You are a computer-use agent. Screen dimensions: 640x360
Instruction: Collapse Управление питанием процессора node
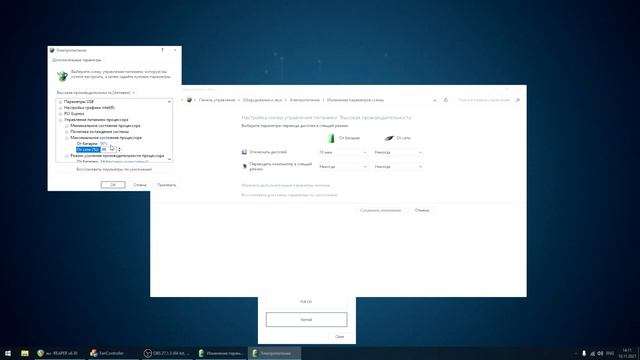tap(60, 120)
